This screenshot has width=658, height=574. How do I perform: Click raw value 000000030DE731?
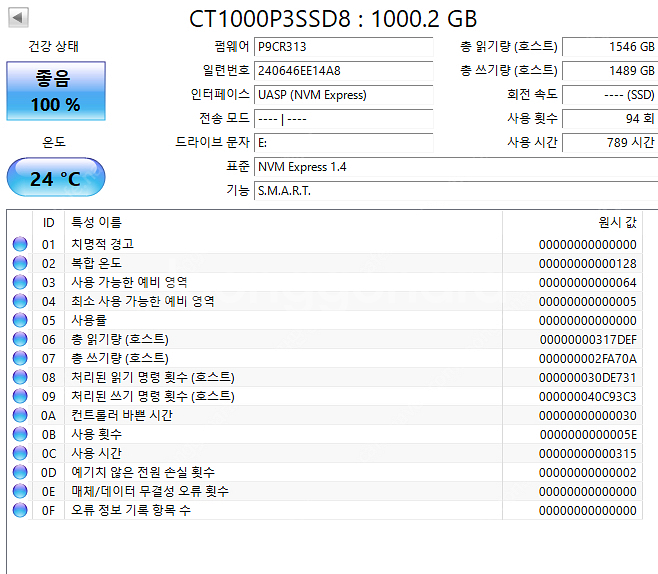[588, 378]
